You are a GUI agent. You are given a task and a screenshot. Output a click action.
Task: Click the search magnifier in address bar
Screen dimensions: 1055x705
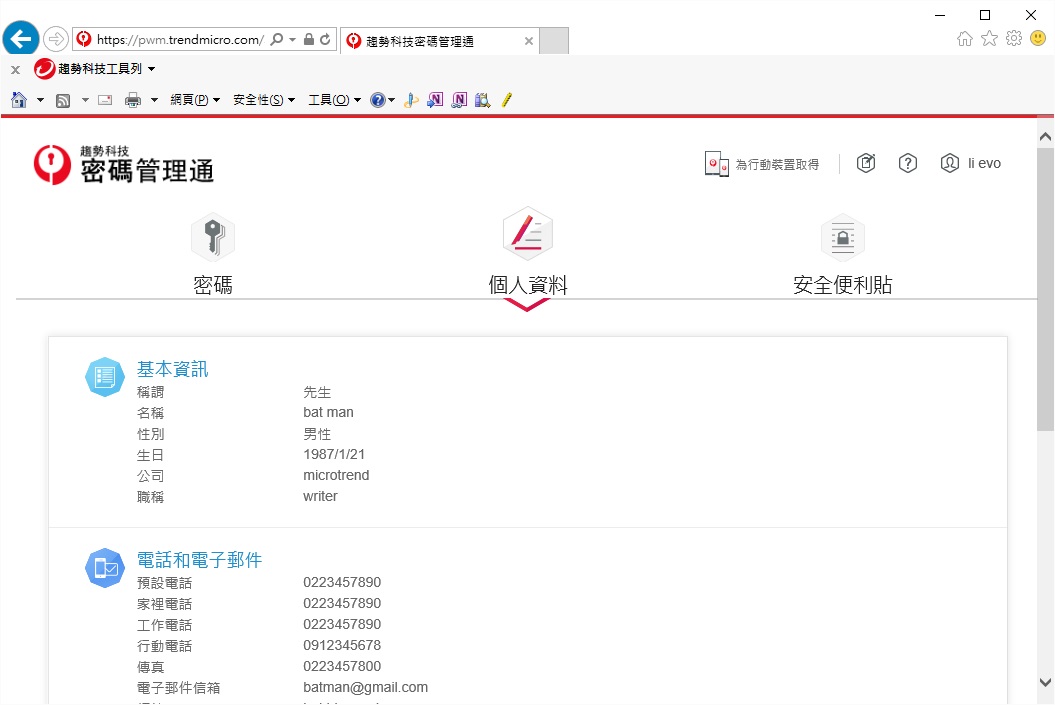pos(277,39)
